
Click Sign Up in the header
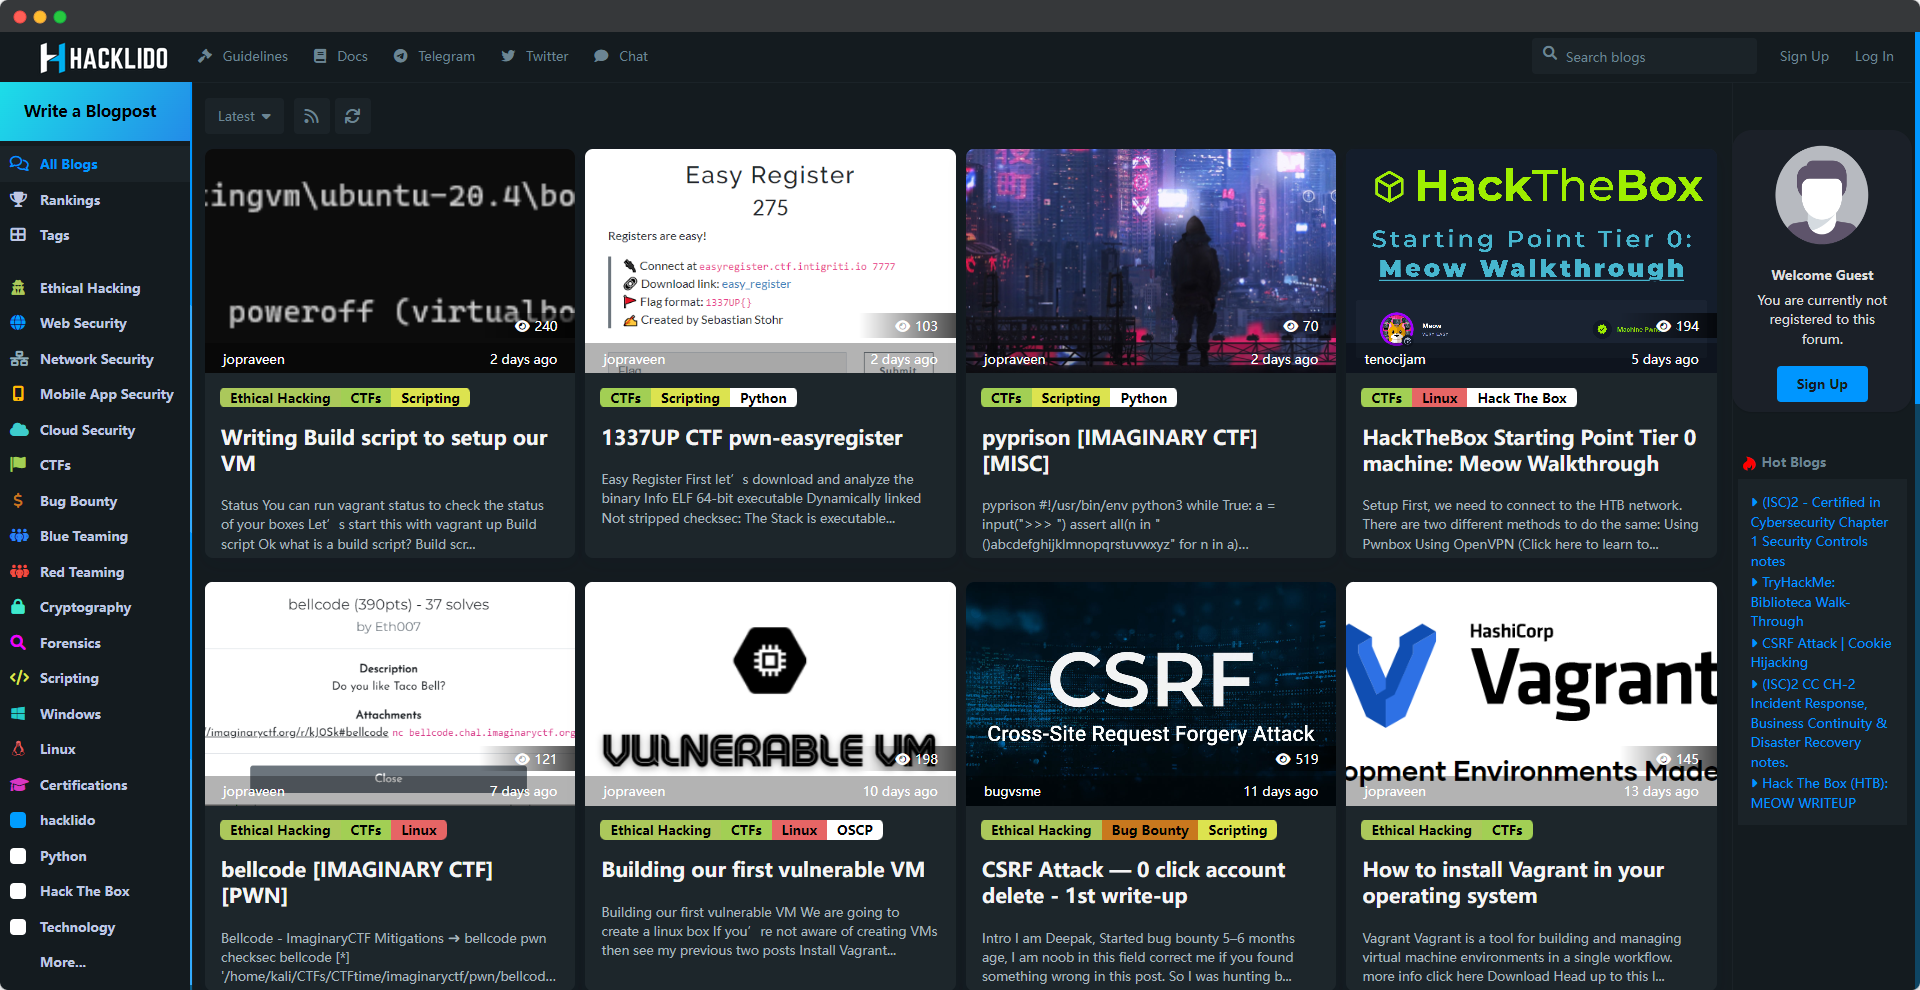click(1804, 56)
